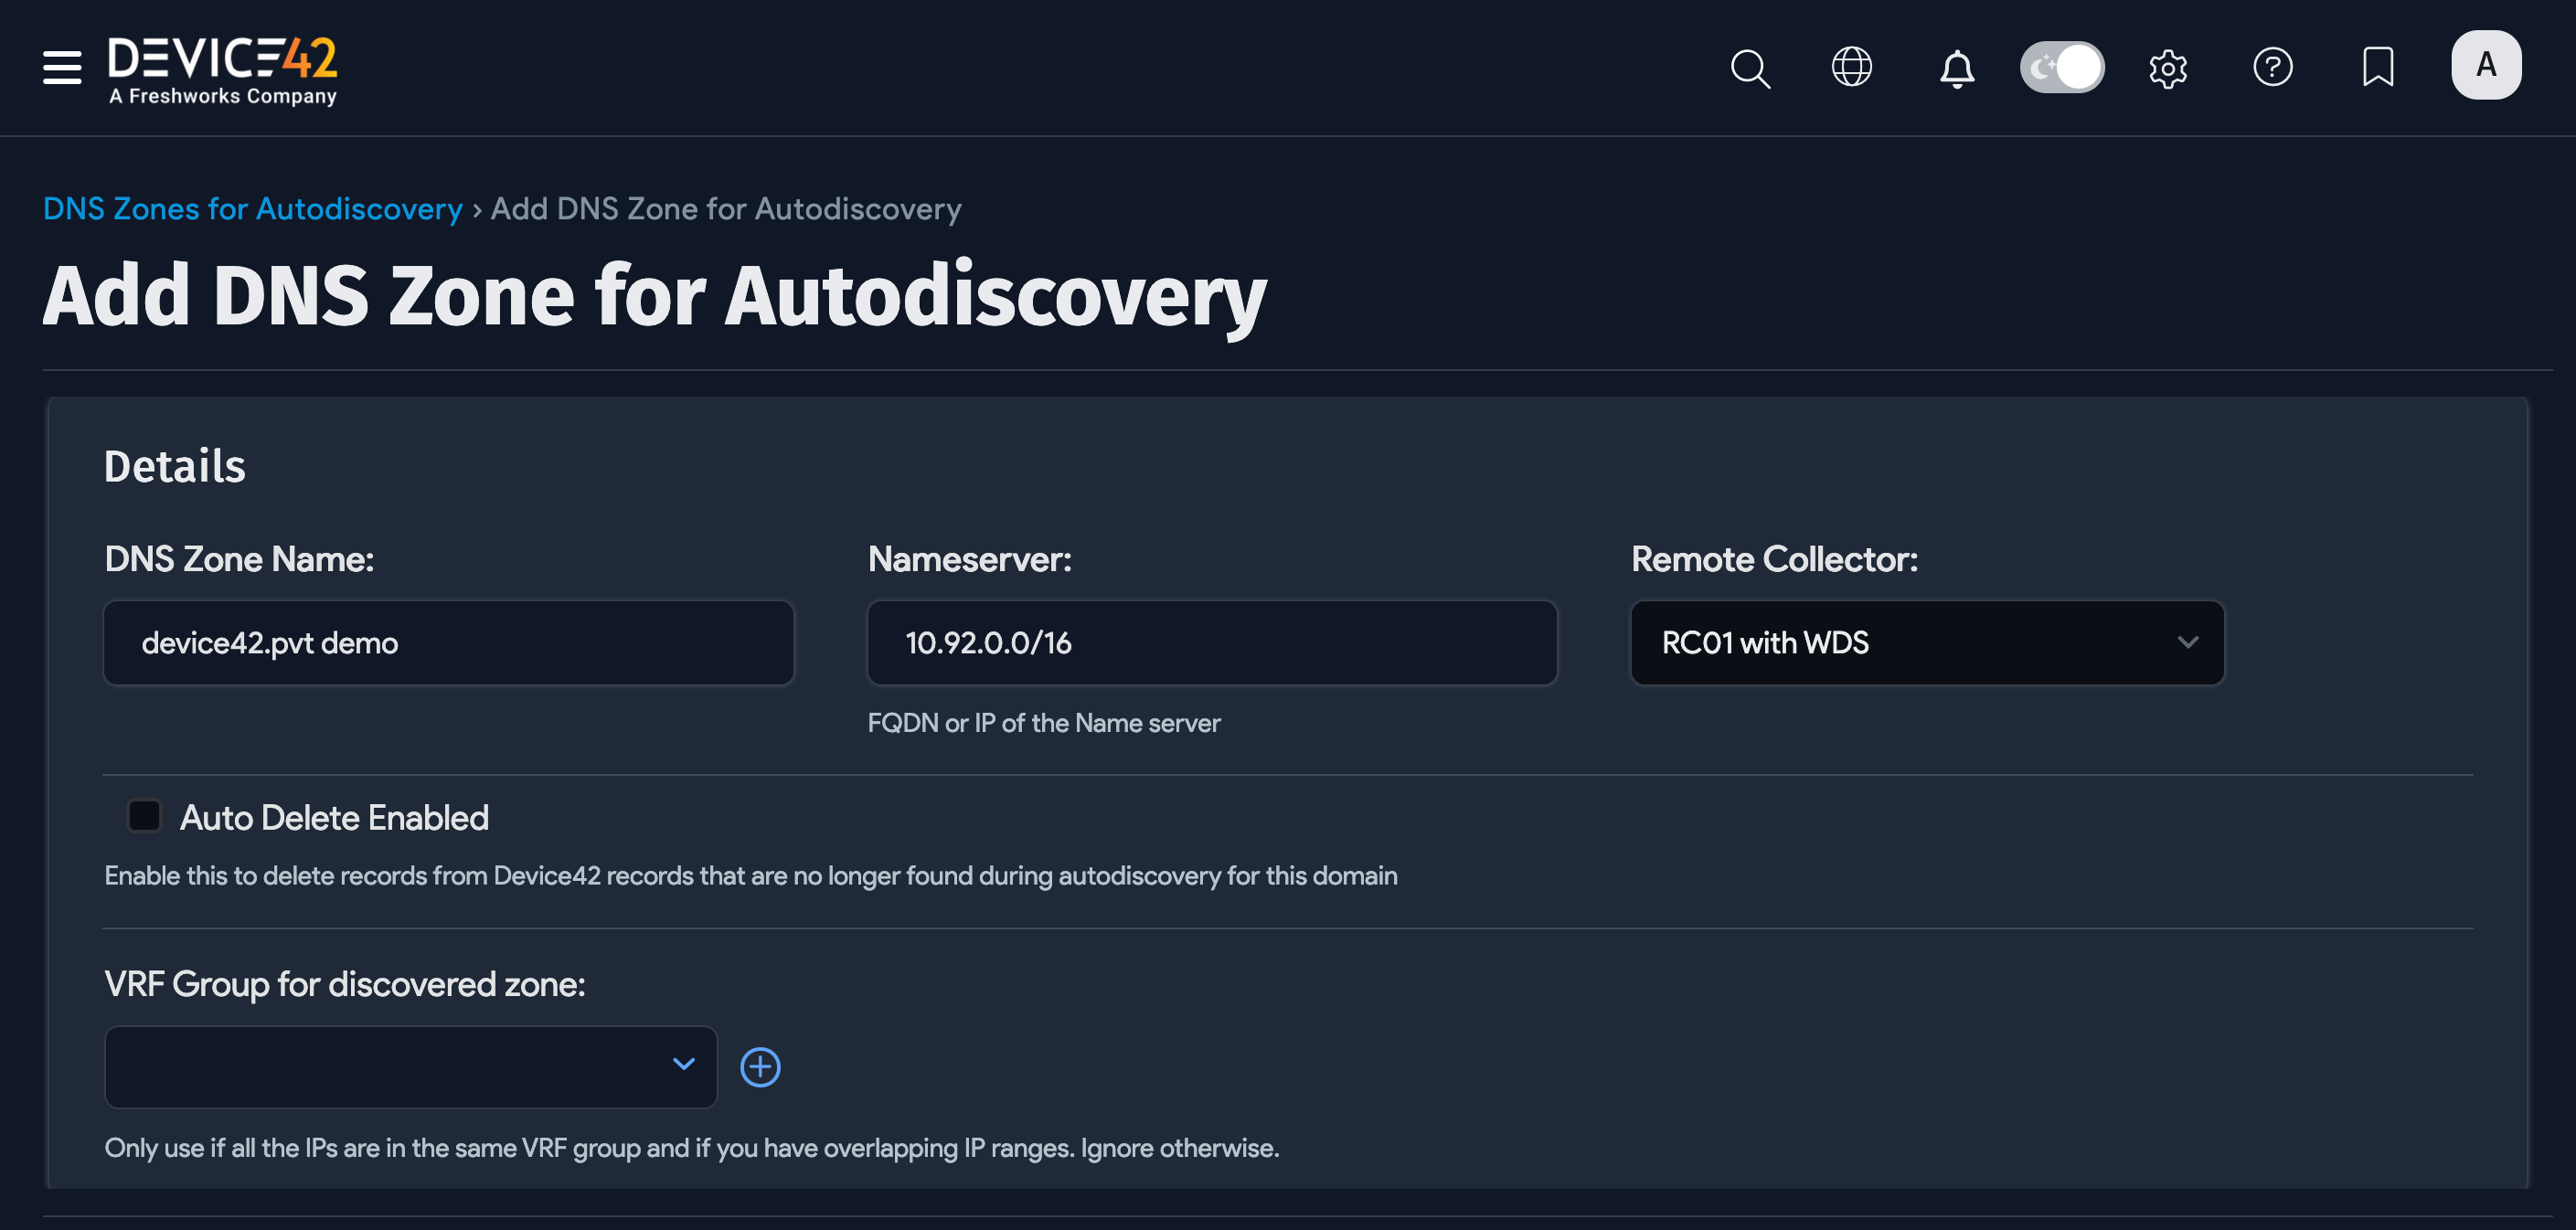Add a new VRF Group via plus icon
This screenshot has width=2576, height=1230.
click(x=760, y=1067)
